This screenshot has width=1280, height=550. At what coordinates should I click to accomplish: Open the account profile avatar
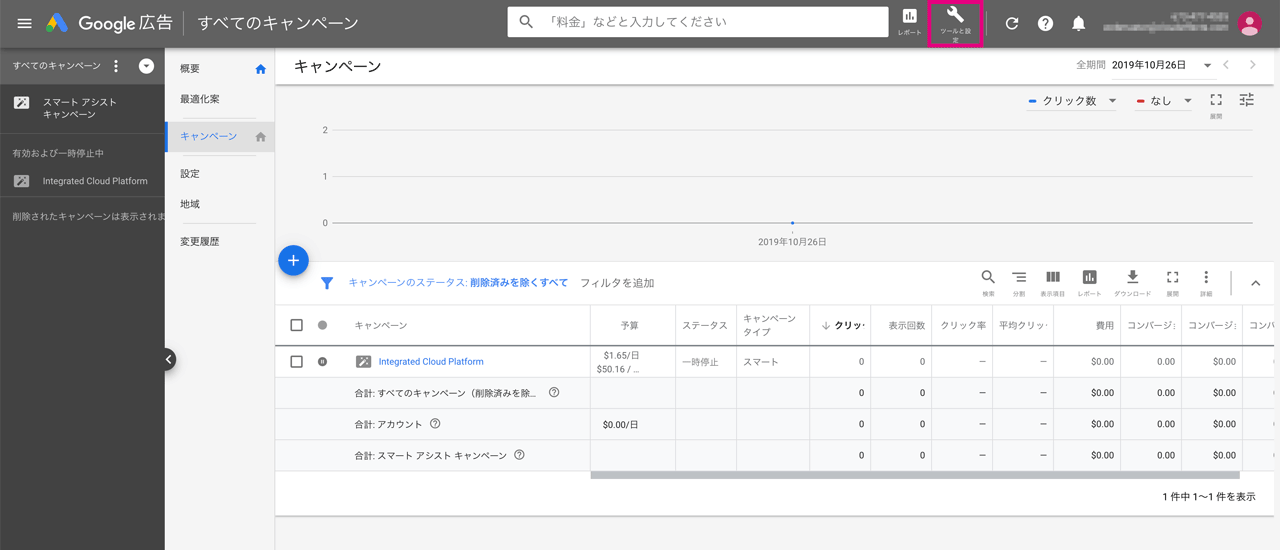[1249, 23]
